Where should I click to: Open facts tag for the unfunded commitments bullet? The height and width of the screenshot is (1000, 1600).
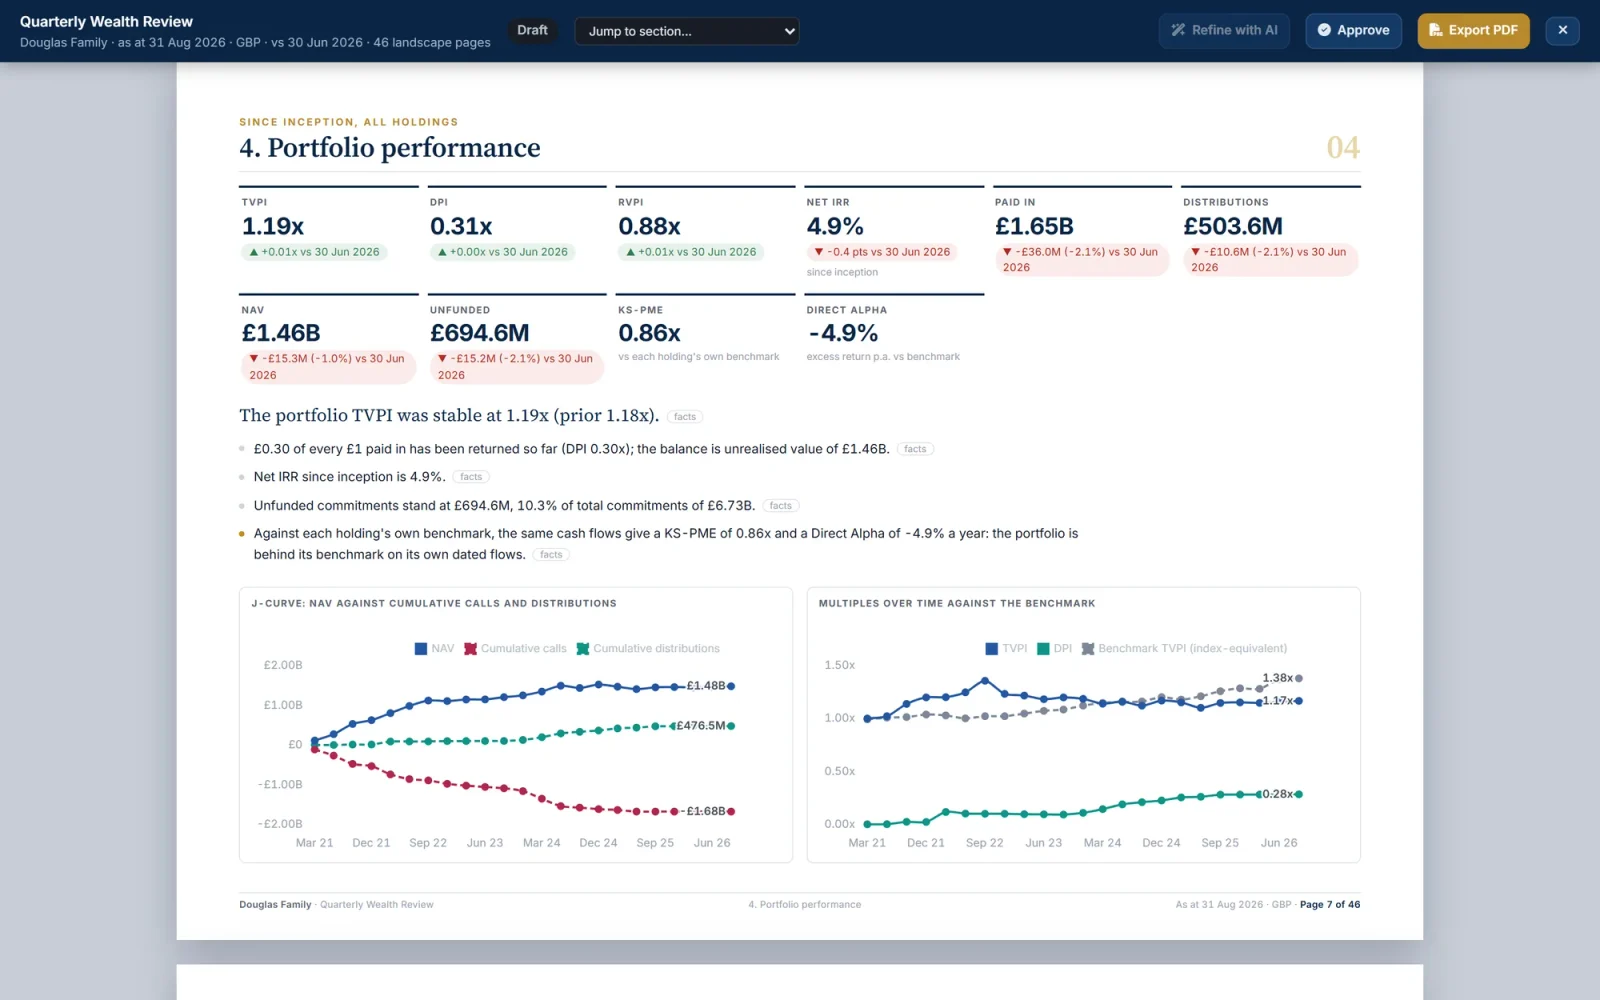pos(781,506)
